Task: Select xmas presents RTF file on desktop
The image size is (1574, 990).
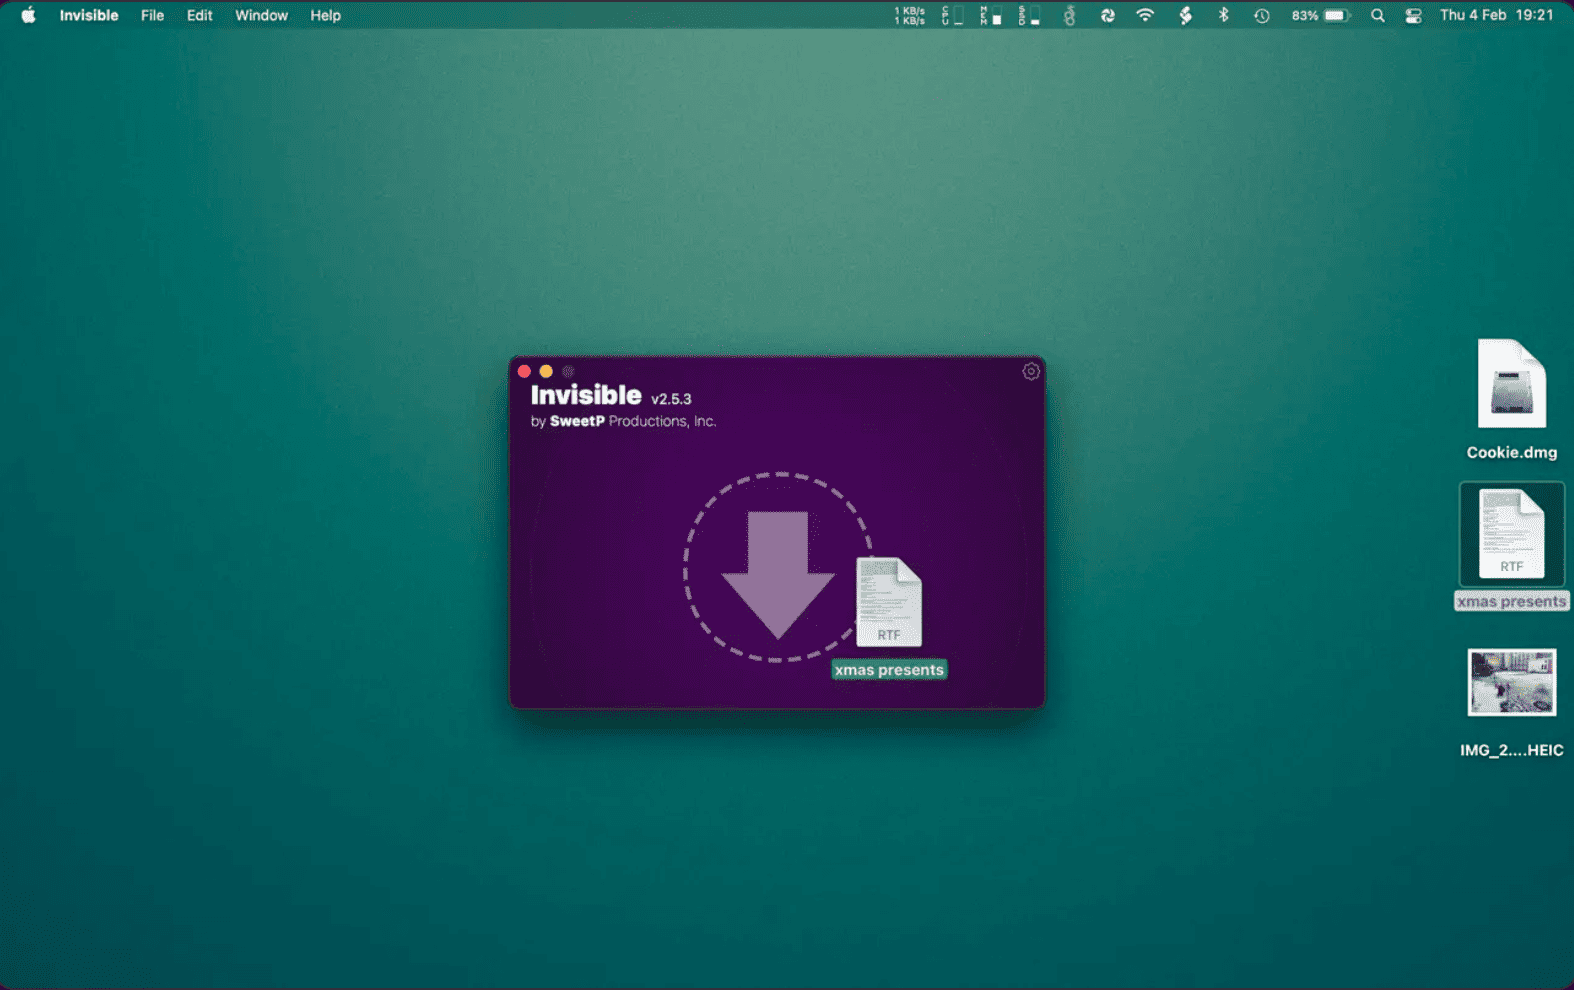Action: [1511, 533]
